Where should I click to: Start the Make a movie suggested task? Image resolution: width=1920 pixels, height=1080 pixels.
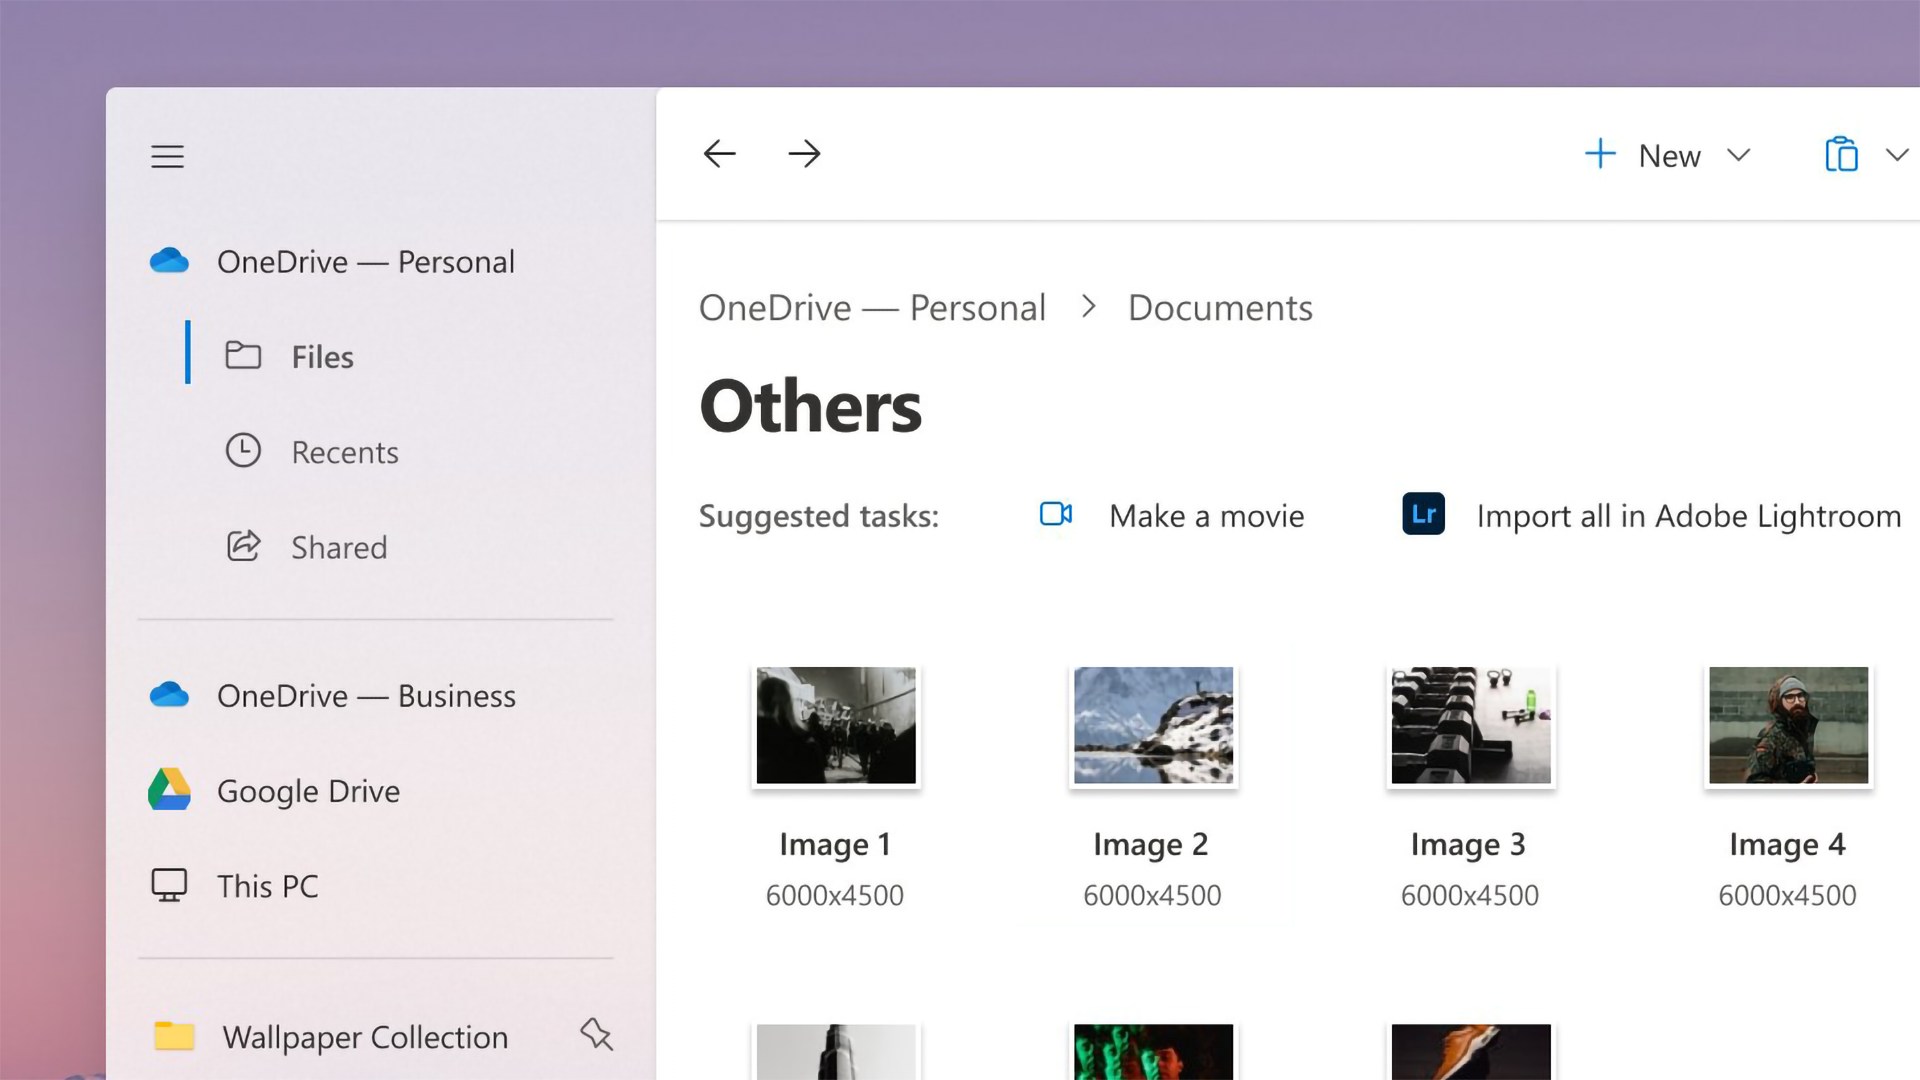tap(1206, 515)
